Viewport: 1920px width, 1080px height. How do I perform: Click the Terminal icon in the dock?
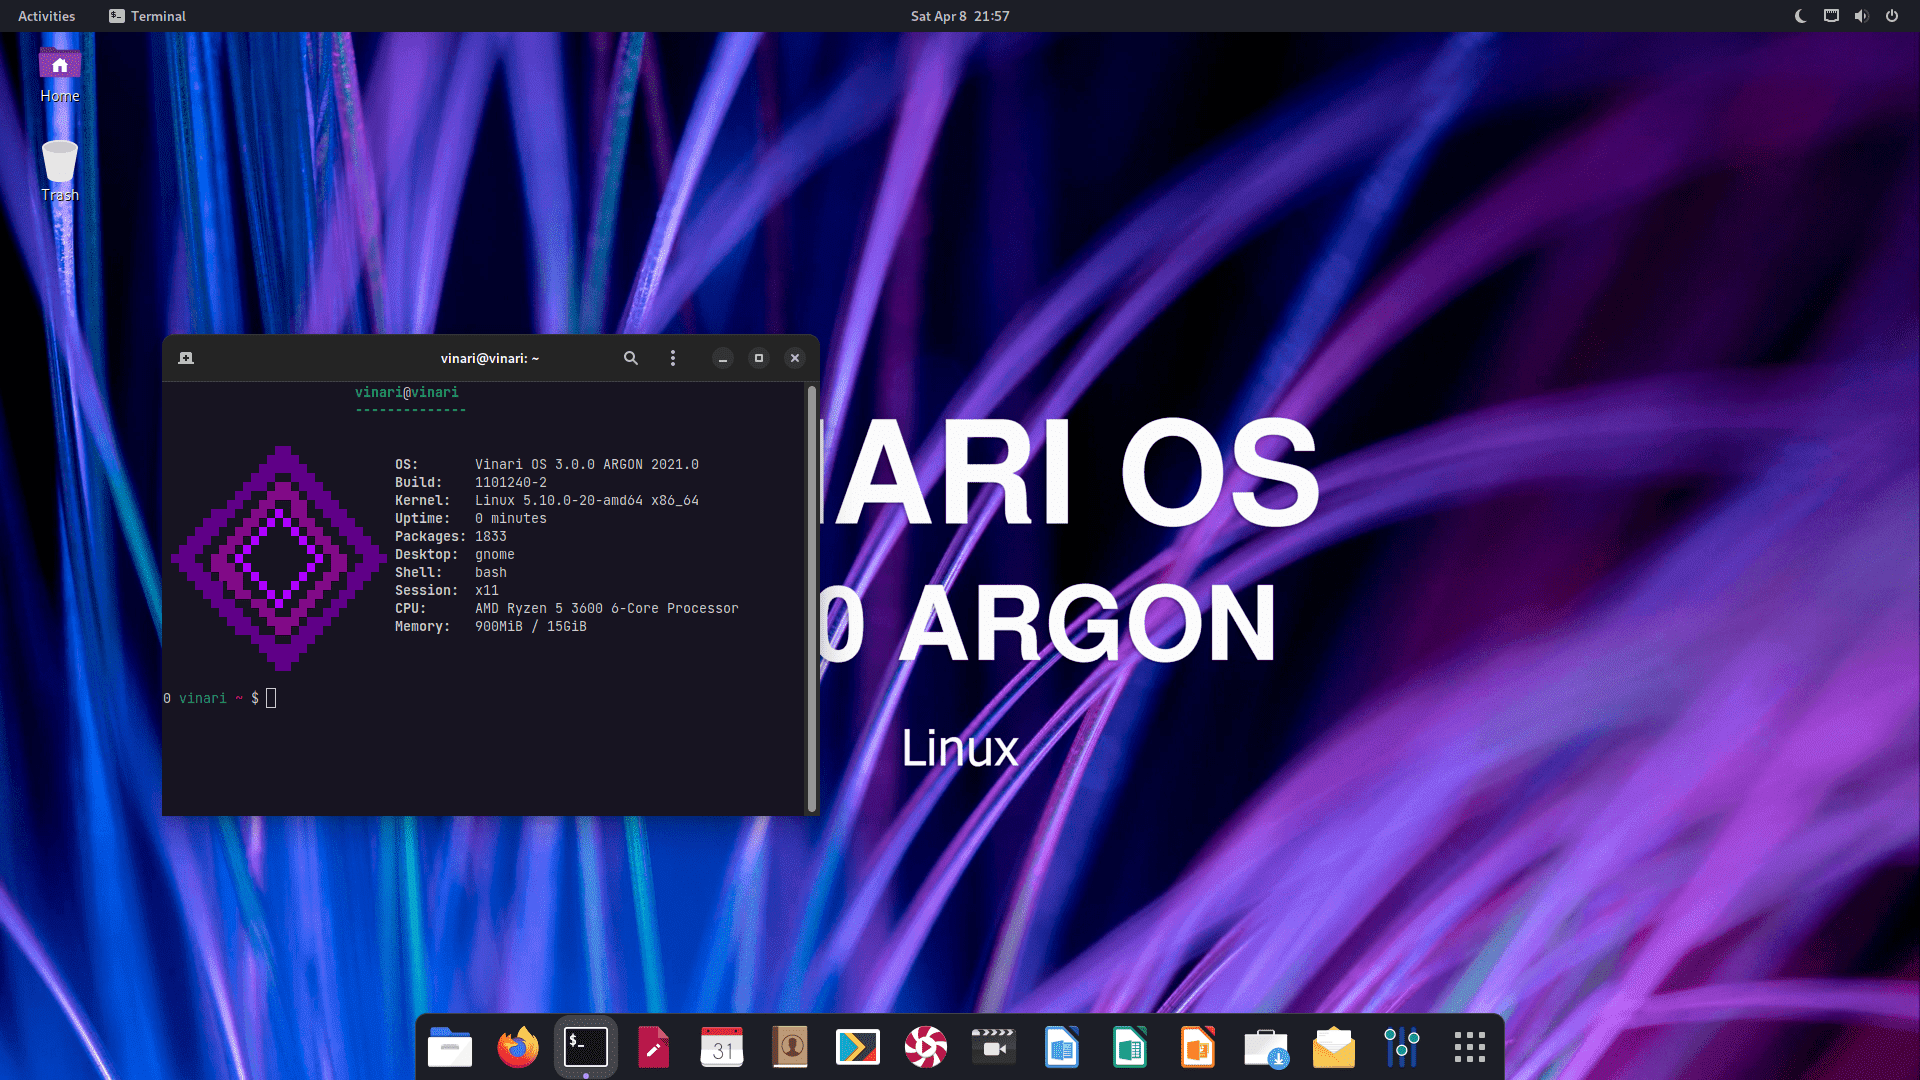586,1047
